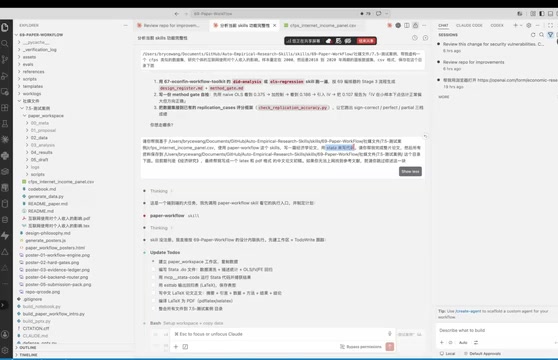This screenshot has height=360, width=558.
Task: Refresh the Sessions list
Action: (533, 35)
